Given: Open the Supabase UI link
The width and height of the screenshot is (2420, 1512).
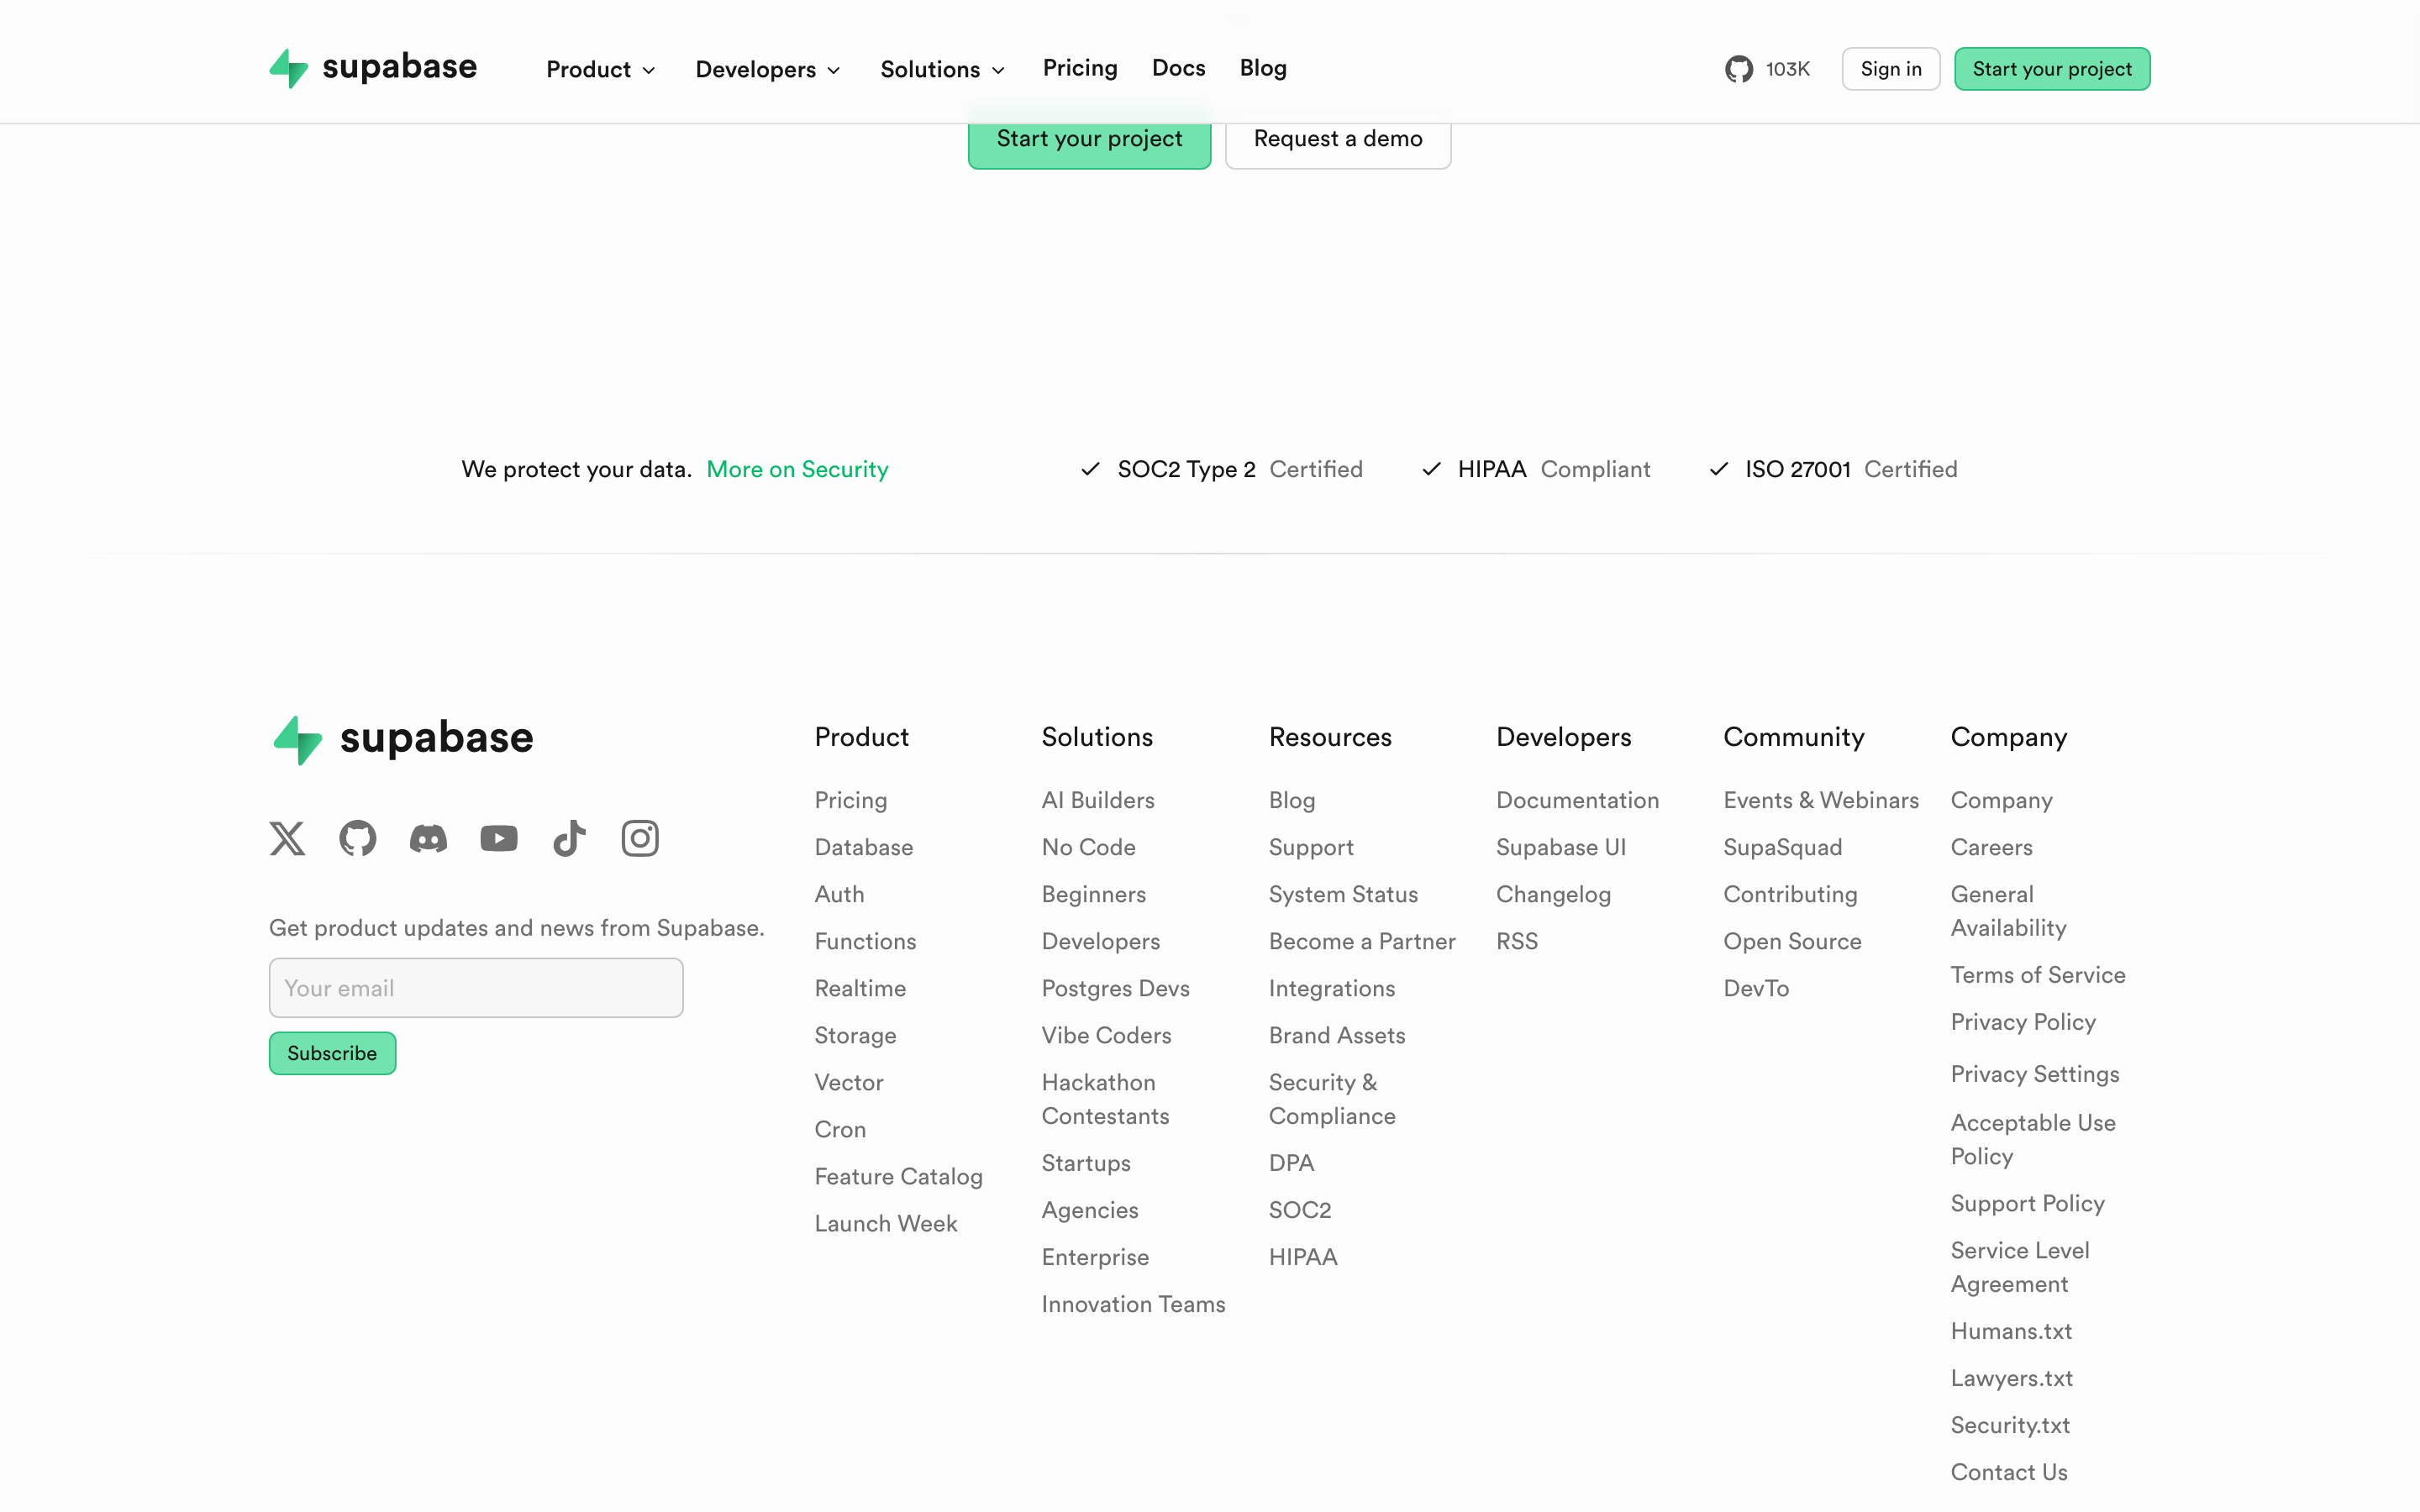Looking at the screenshot, I should (x=1560, y=847).
